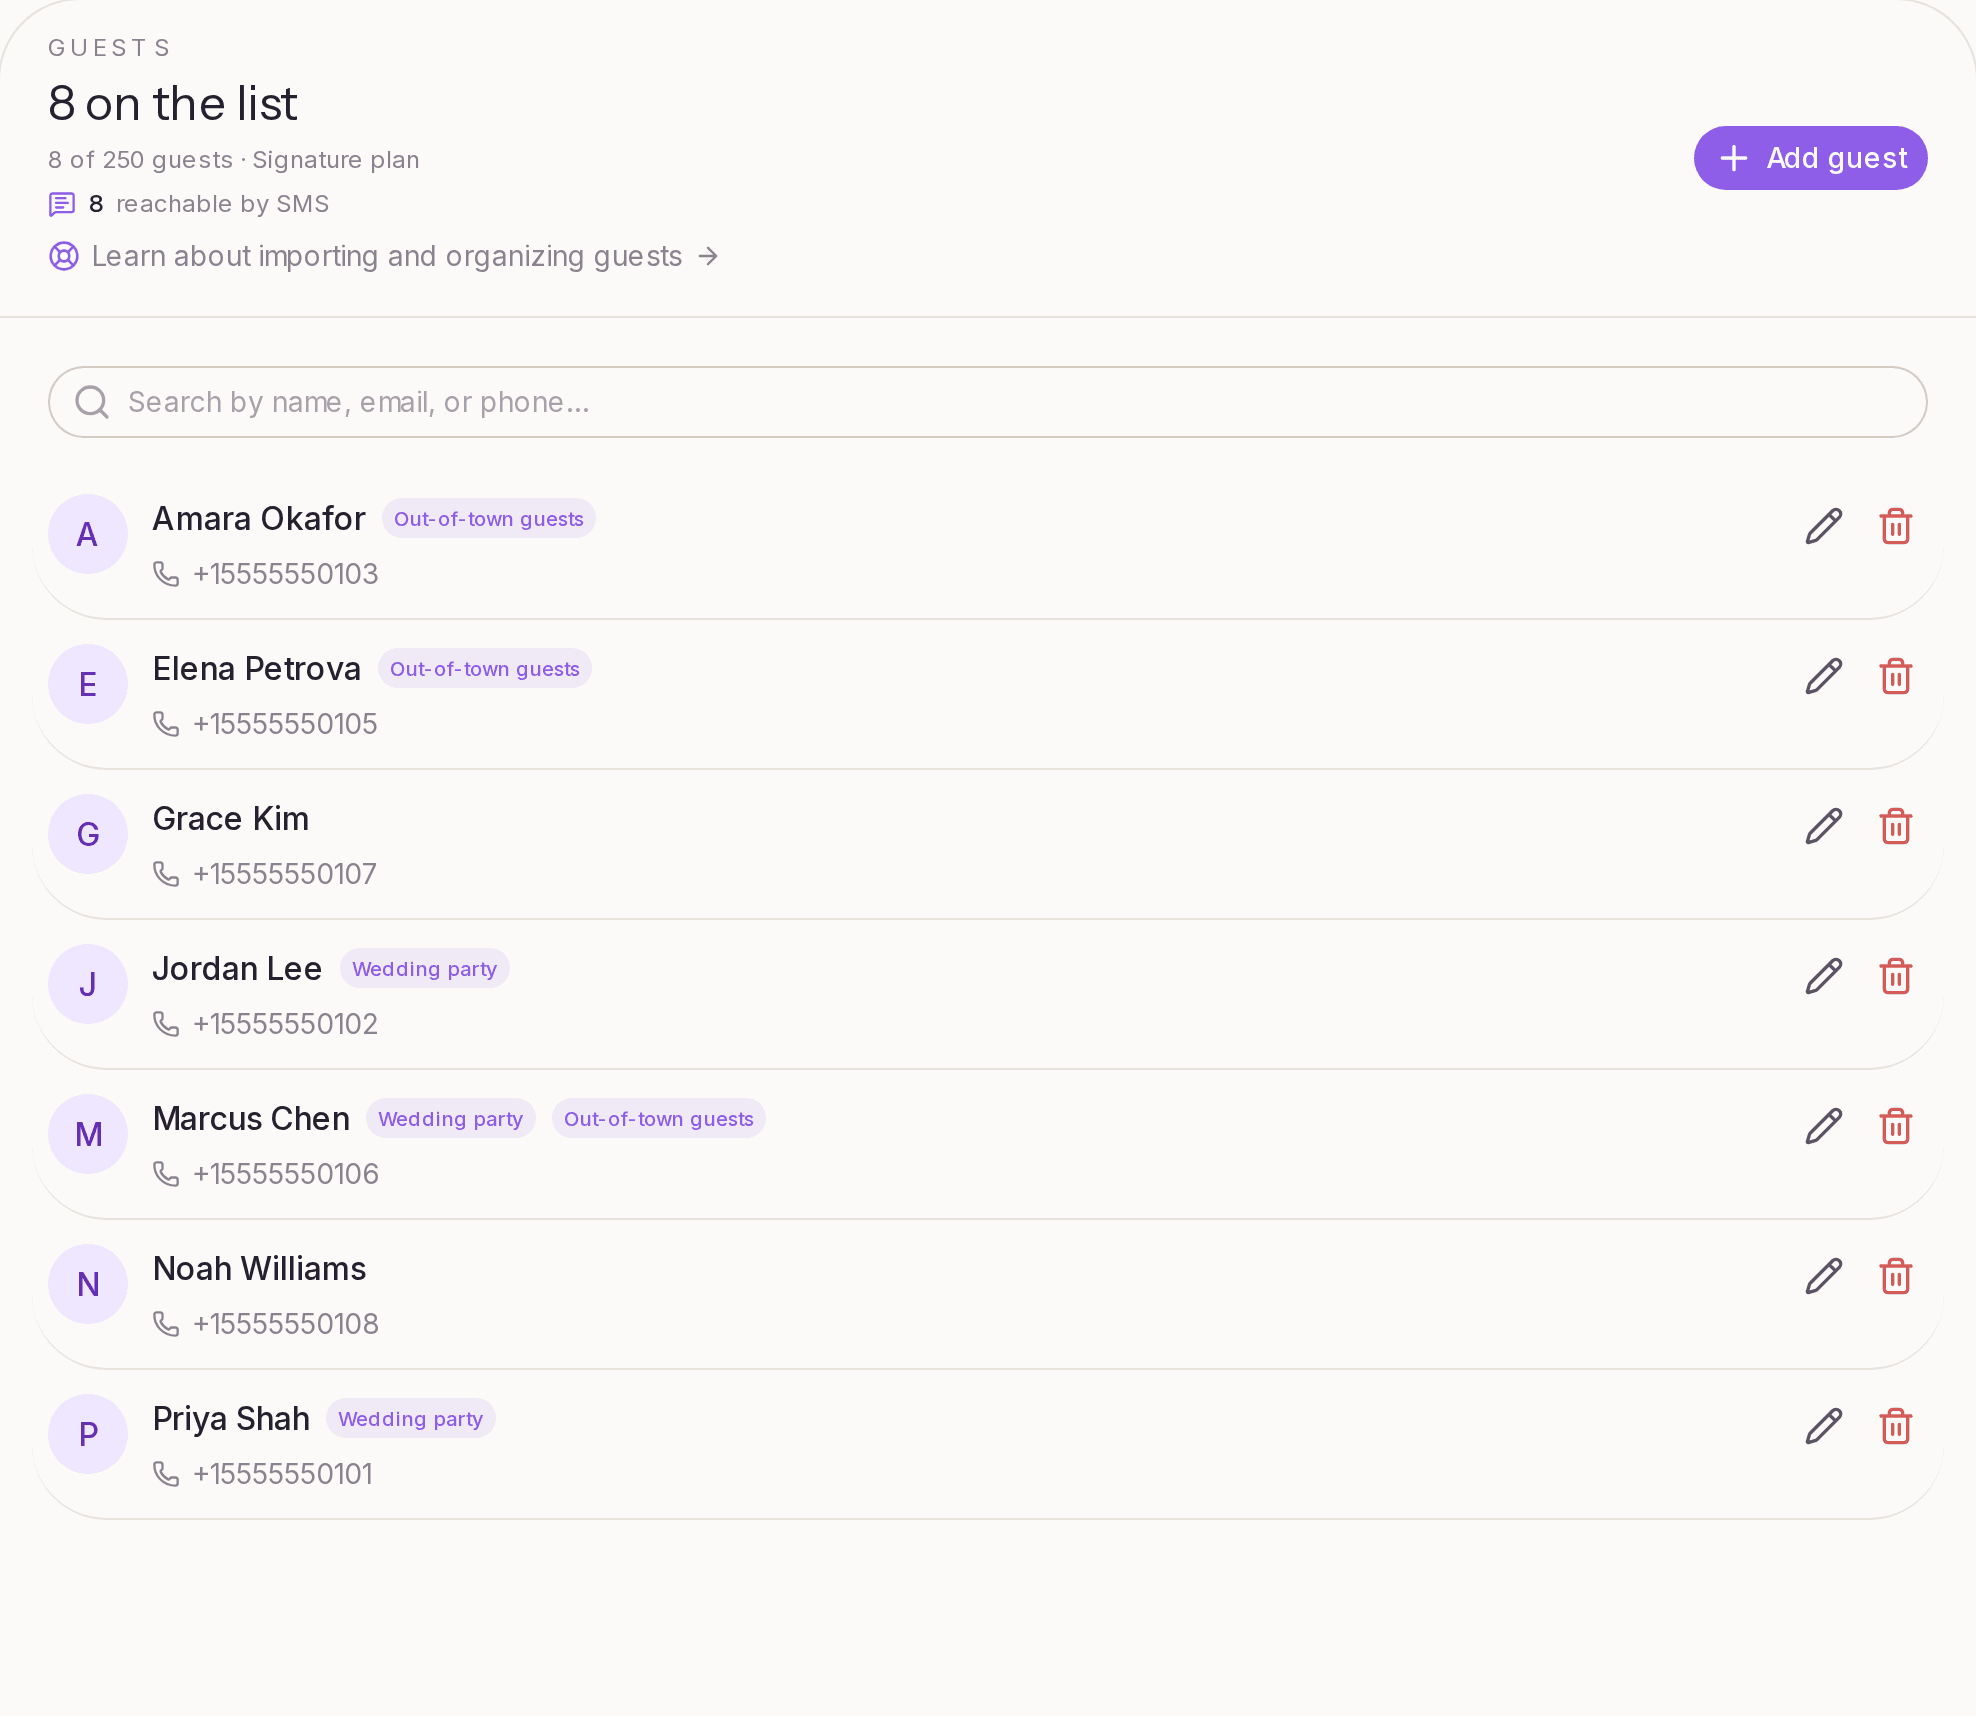Image resolution: width=1976 pixels, height=1716 pixels.
Task: Click Priya Shah's Wedding party tag
Action: (x=411, y=1419)
